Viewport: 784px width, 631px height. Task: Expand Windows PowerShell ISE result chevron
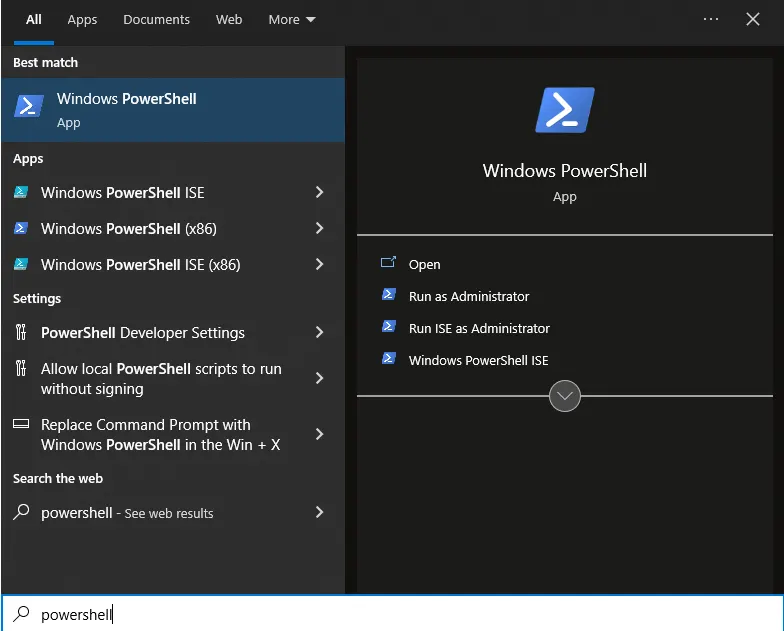(x=320, y=192)
